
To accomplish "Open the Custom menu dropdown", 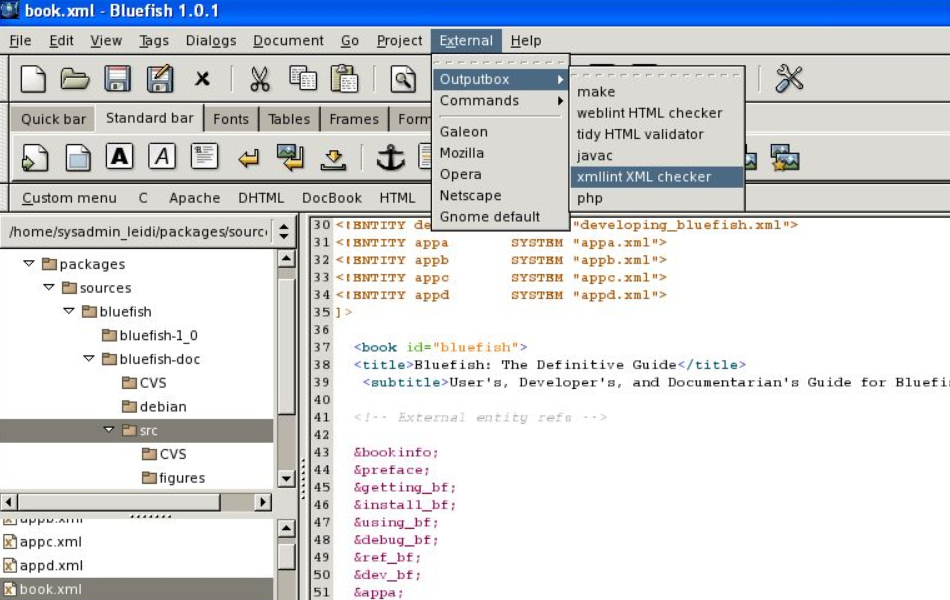I will (x=69, y=198).
